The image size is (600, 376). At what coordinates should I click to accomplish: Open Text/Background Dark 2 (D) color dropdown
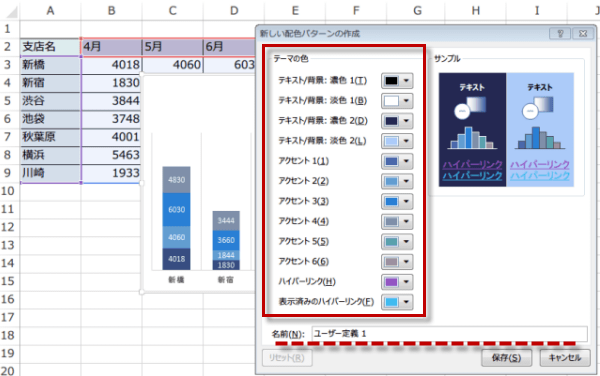(397, 121)
